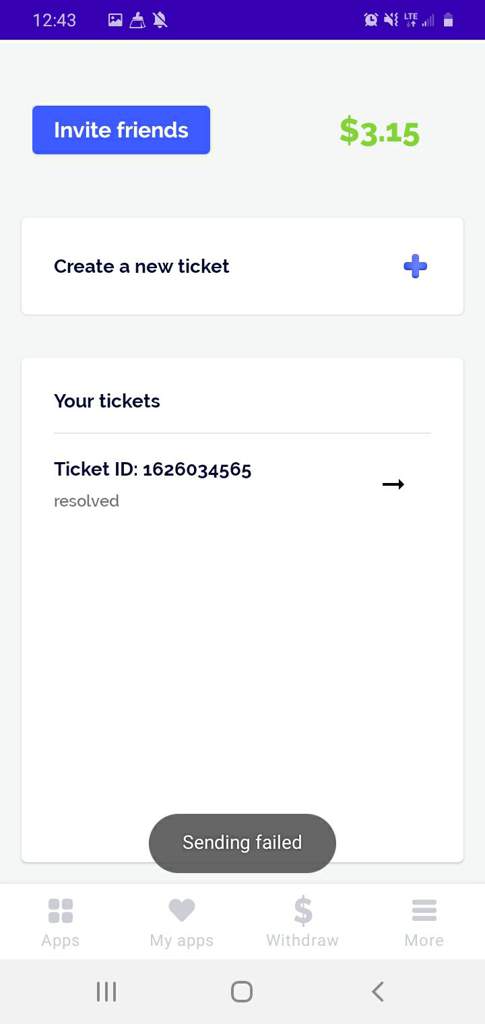This screenshot has height=1024, width=485.
Task: Open Android recent apps button
Action: [x=106, y=991]
